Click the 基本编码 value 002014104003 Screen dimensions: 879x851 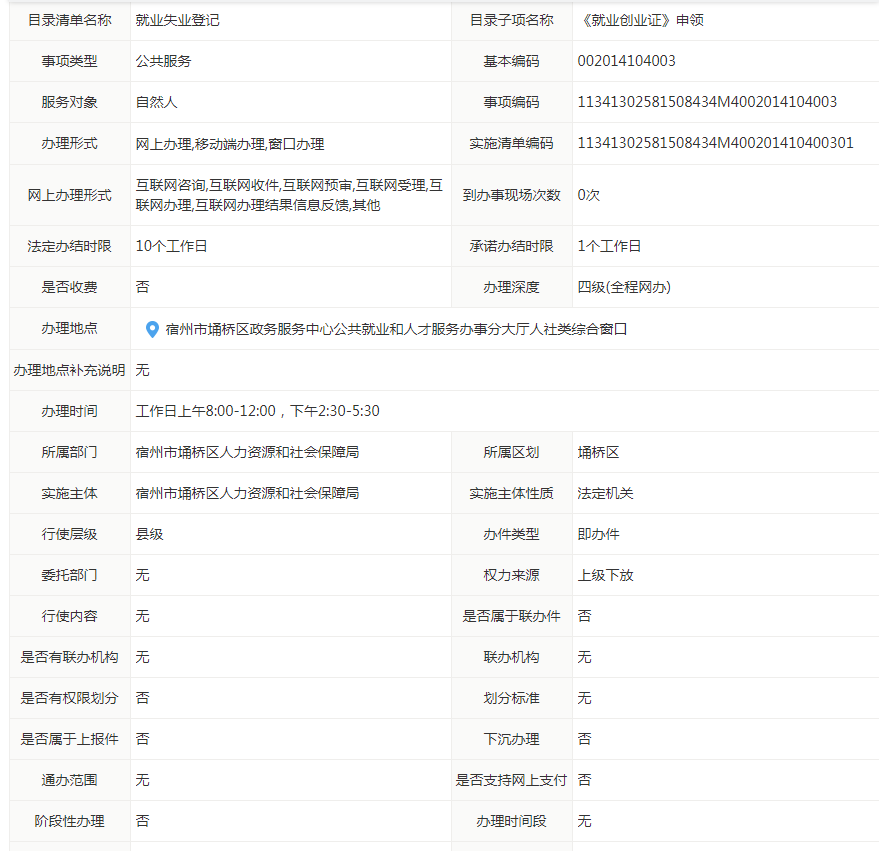point(626,61)
